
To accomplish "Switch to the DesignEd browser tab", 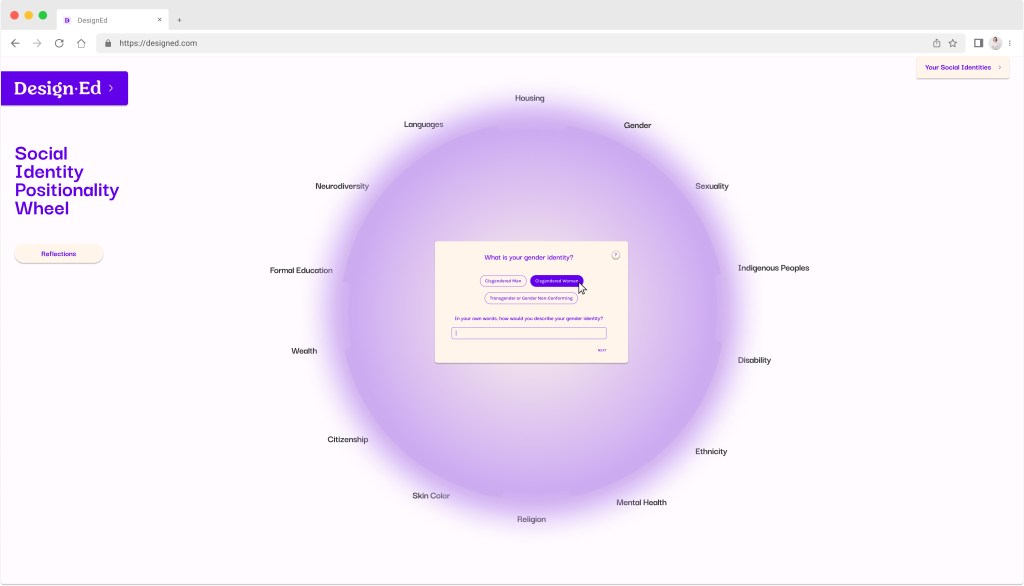I will point(110,19).
